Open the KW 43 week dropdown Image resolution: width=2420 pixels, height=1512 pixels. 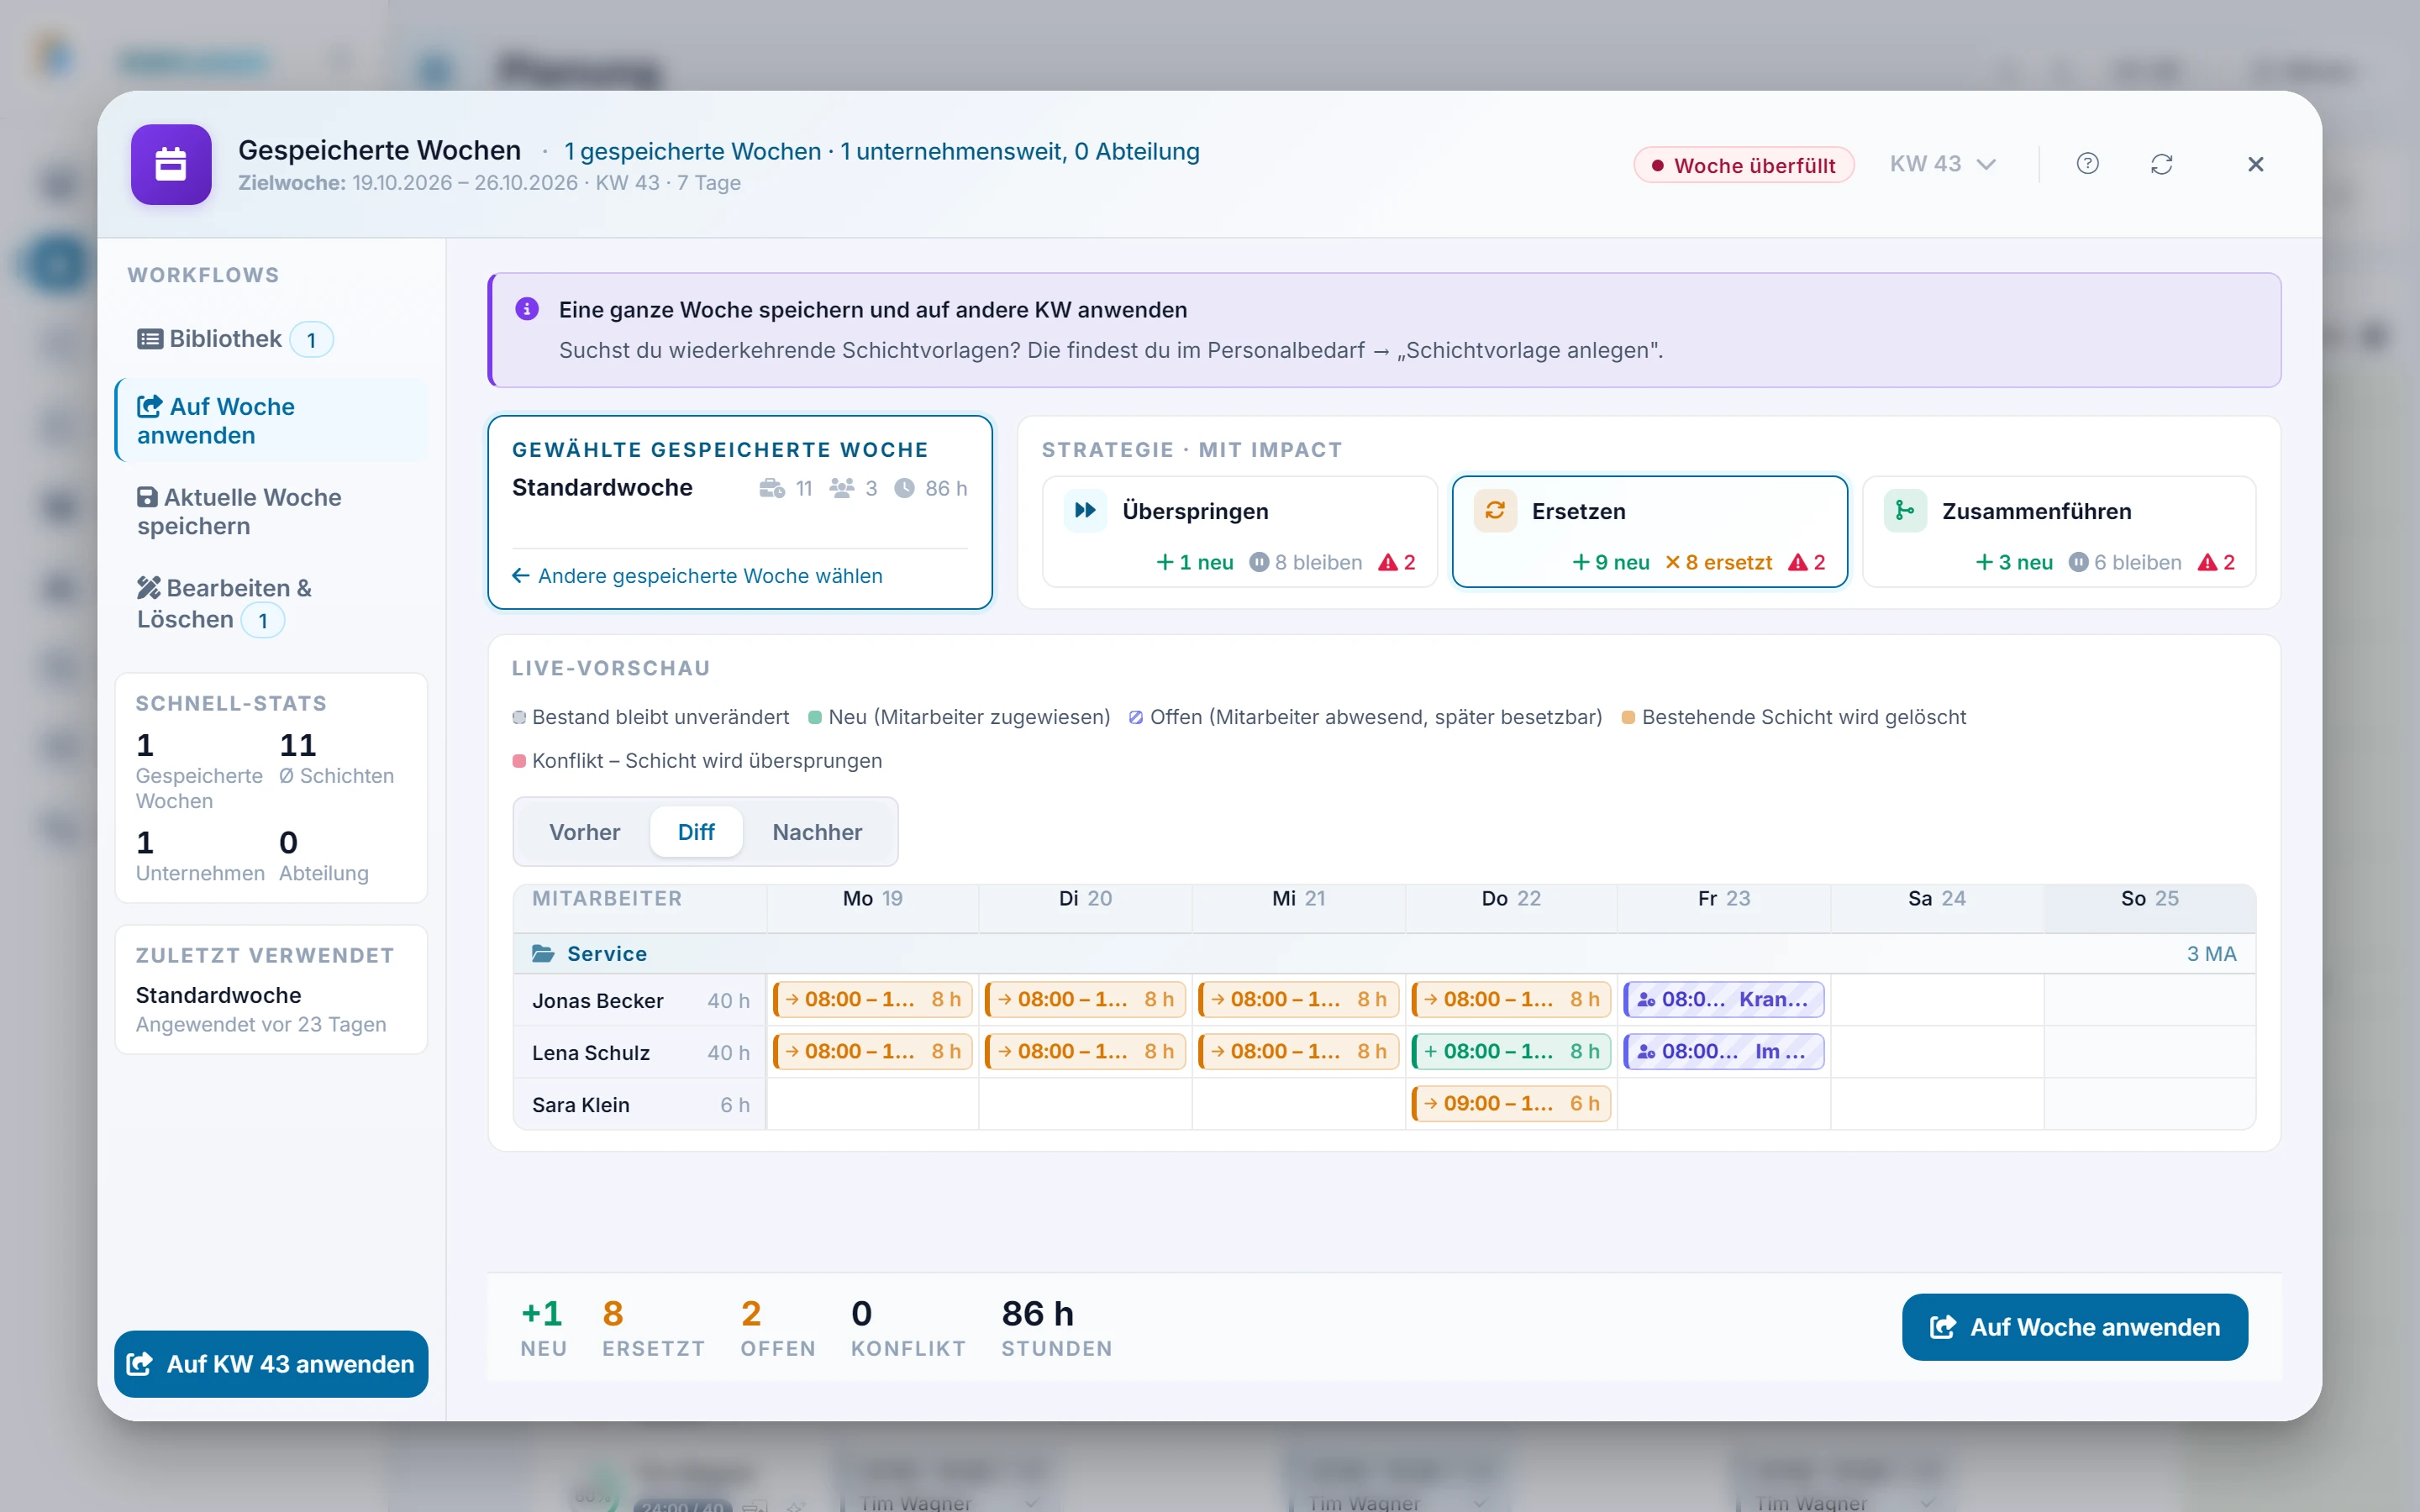[1942, 164]
